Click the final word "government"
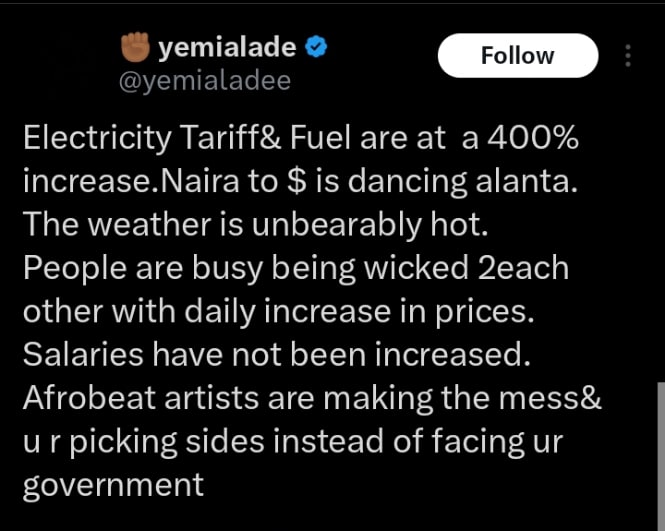 click(113, 484)
